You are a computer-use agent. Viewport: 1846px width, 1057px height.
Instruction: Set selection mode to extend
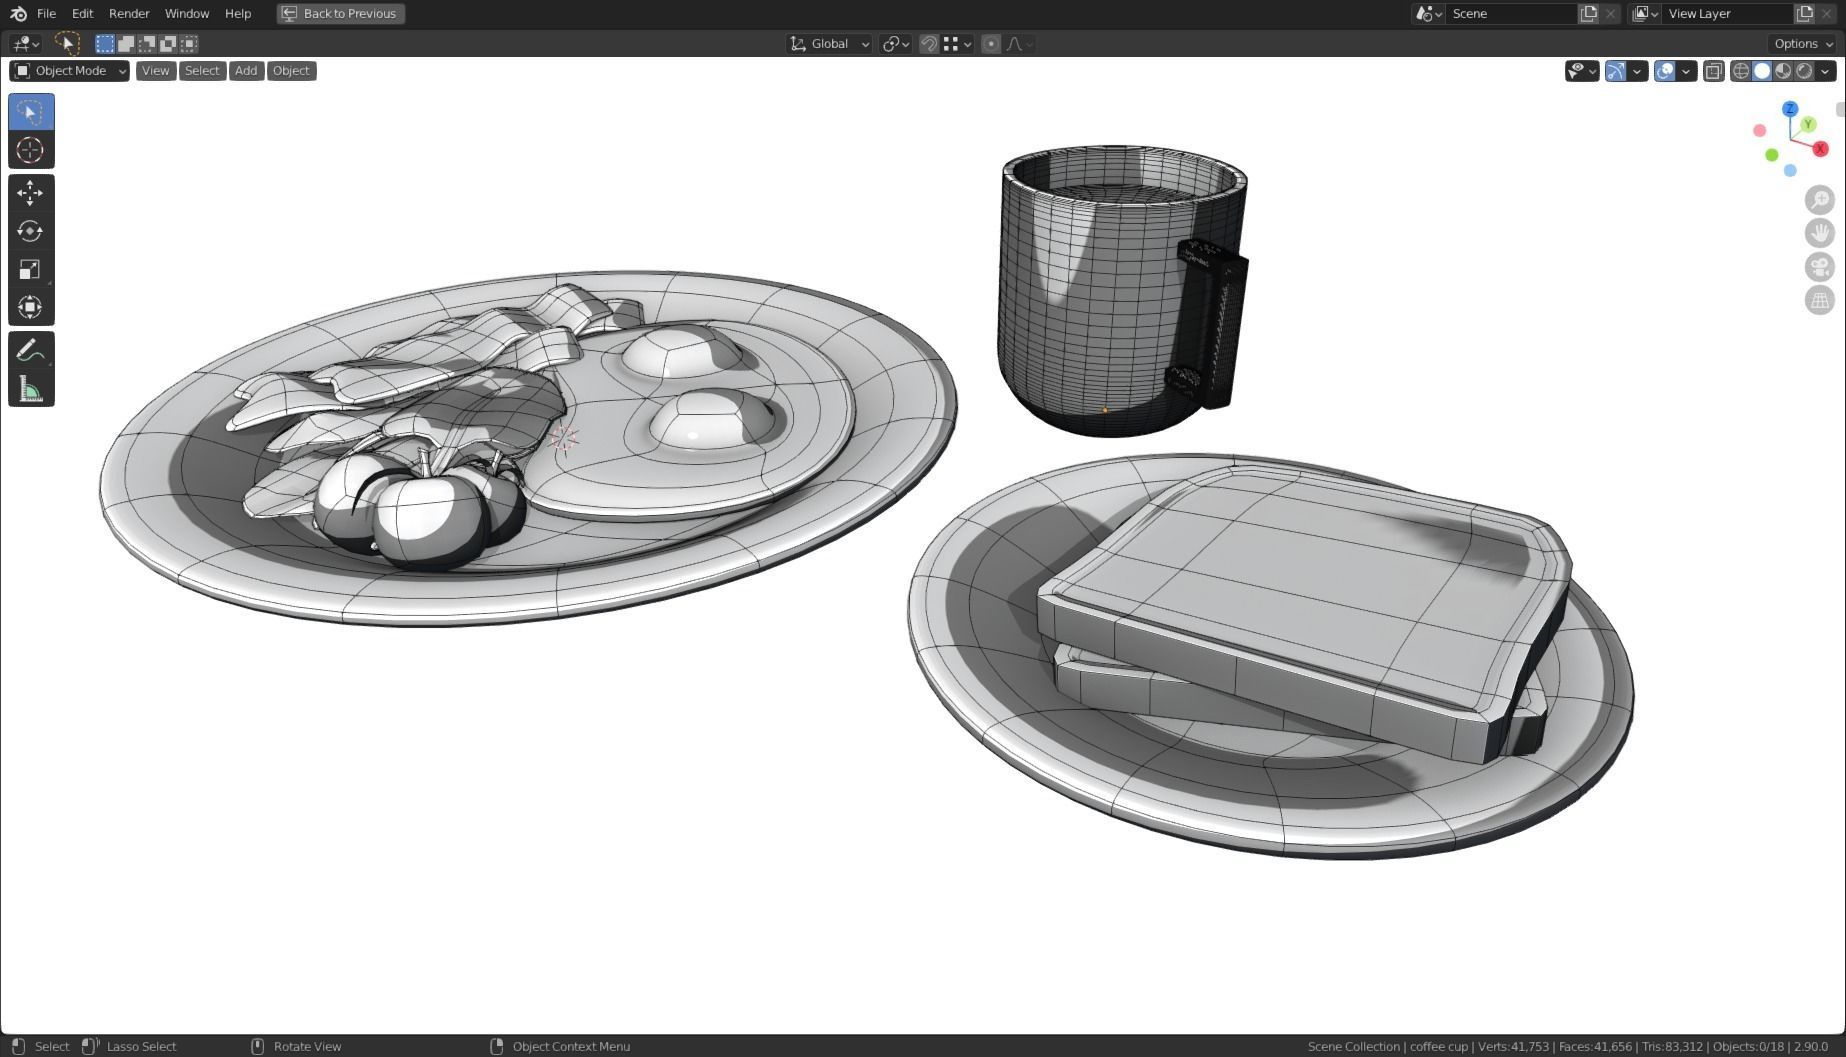(126, 43)
